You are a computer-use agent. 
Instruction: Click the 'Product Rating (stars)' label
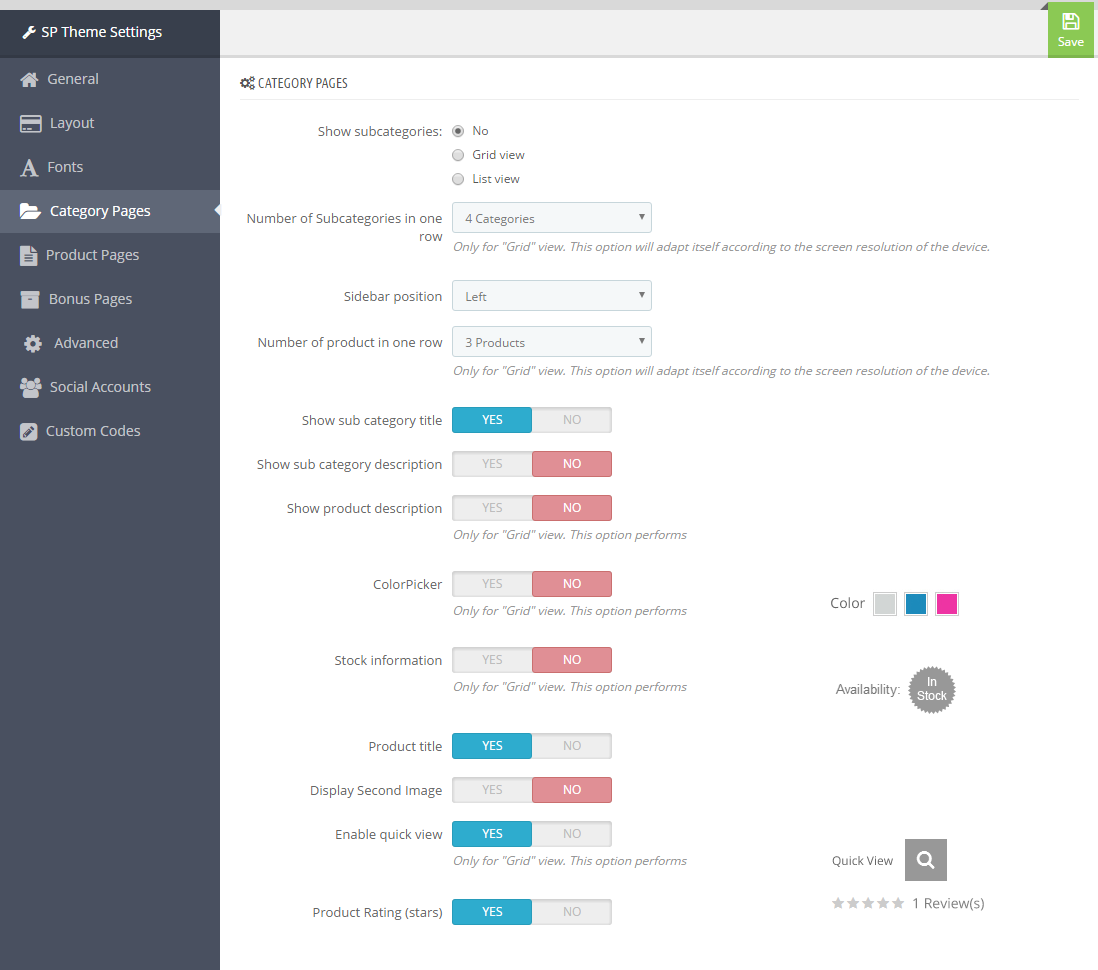(x=377, y=913)
